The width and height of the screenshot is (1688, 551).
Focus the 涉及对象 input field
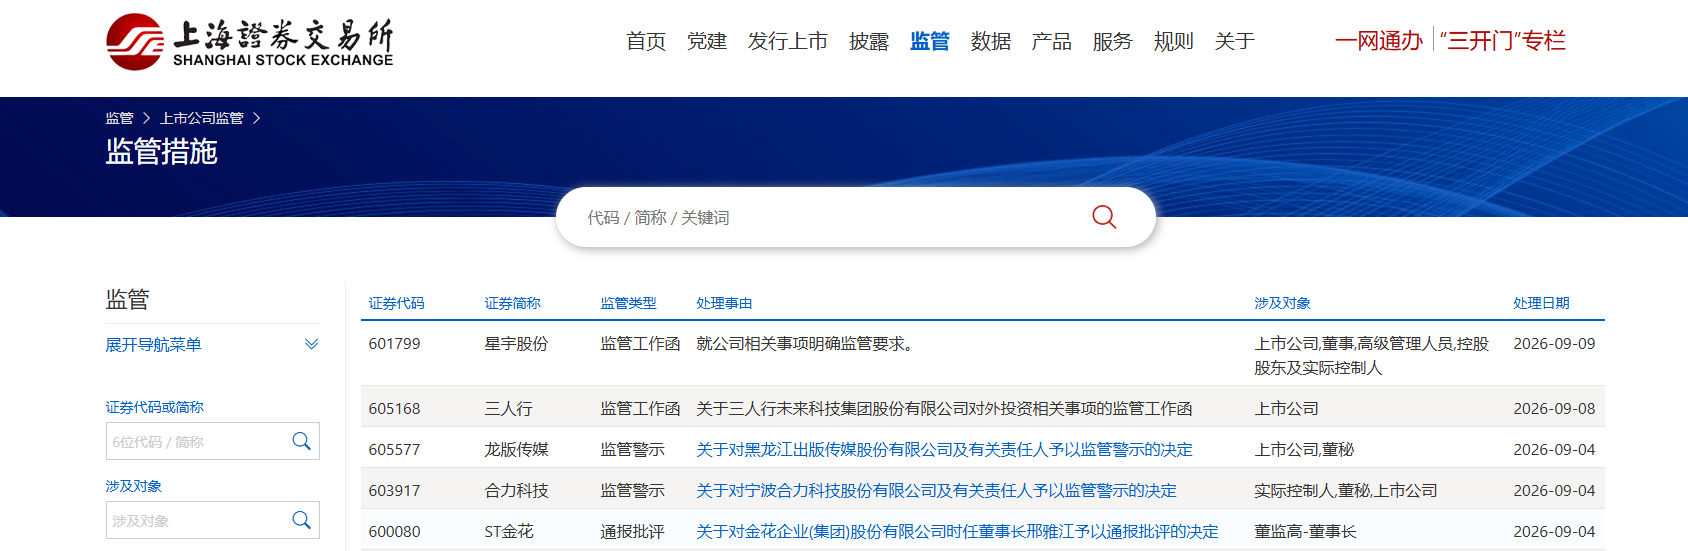(x=196, y=520)
